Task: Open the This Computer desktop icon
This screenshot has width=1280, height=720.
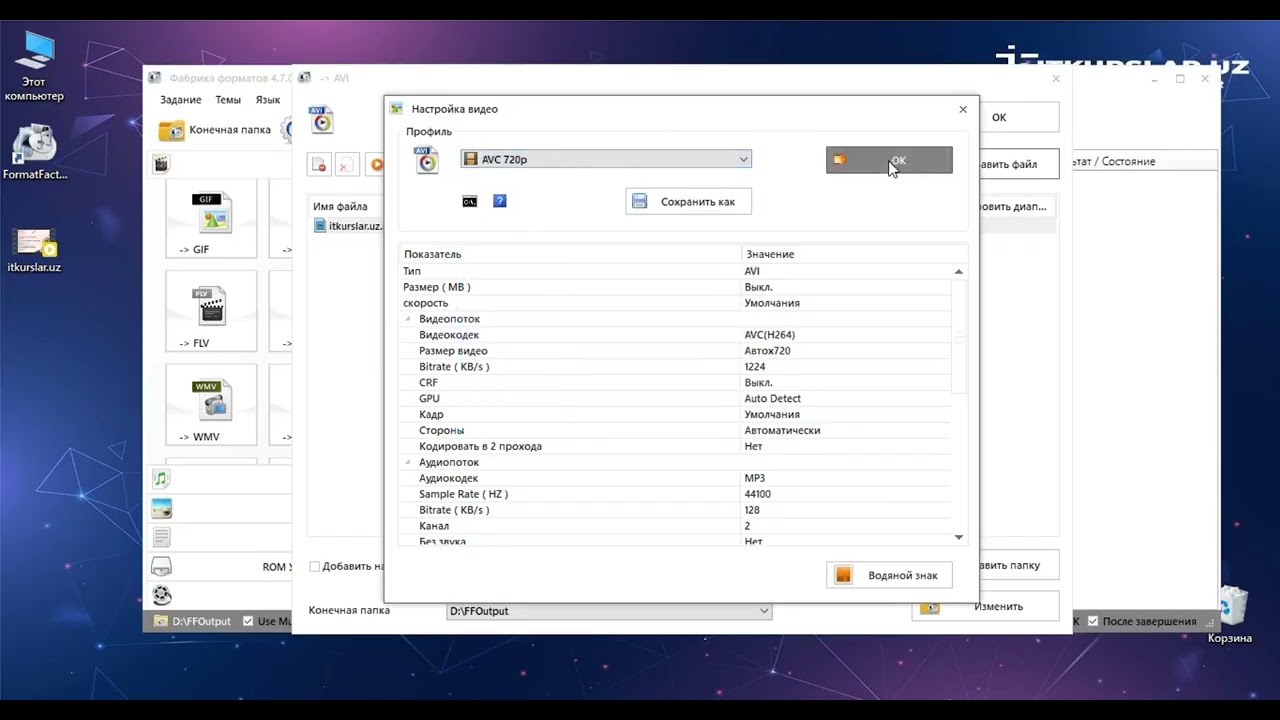Action: click(x=34, y=66)
